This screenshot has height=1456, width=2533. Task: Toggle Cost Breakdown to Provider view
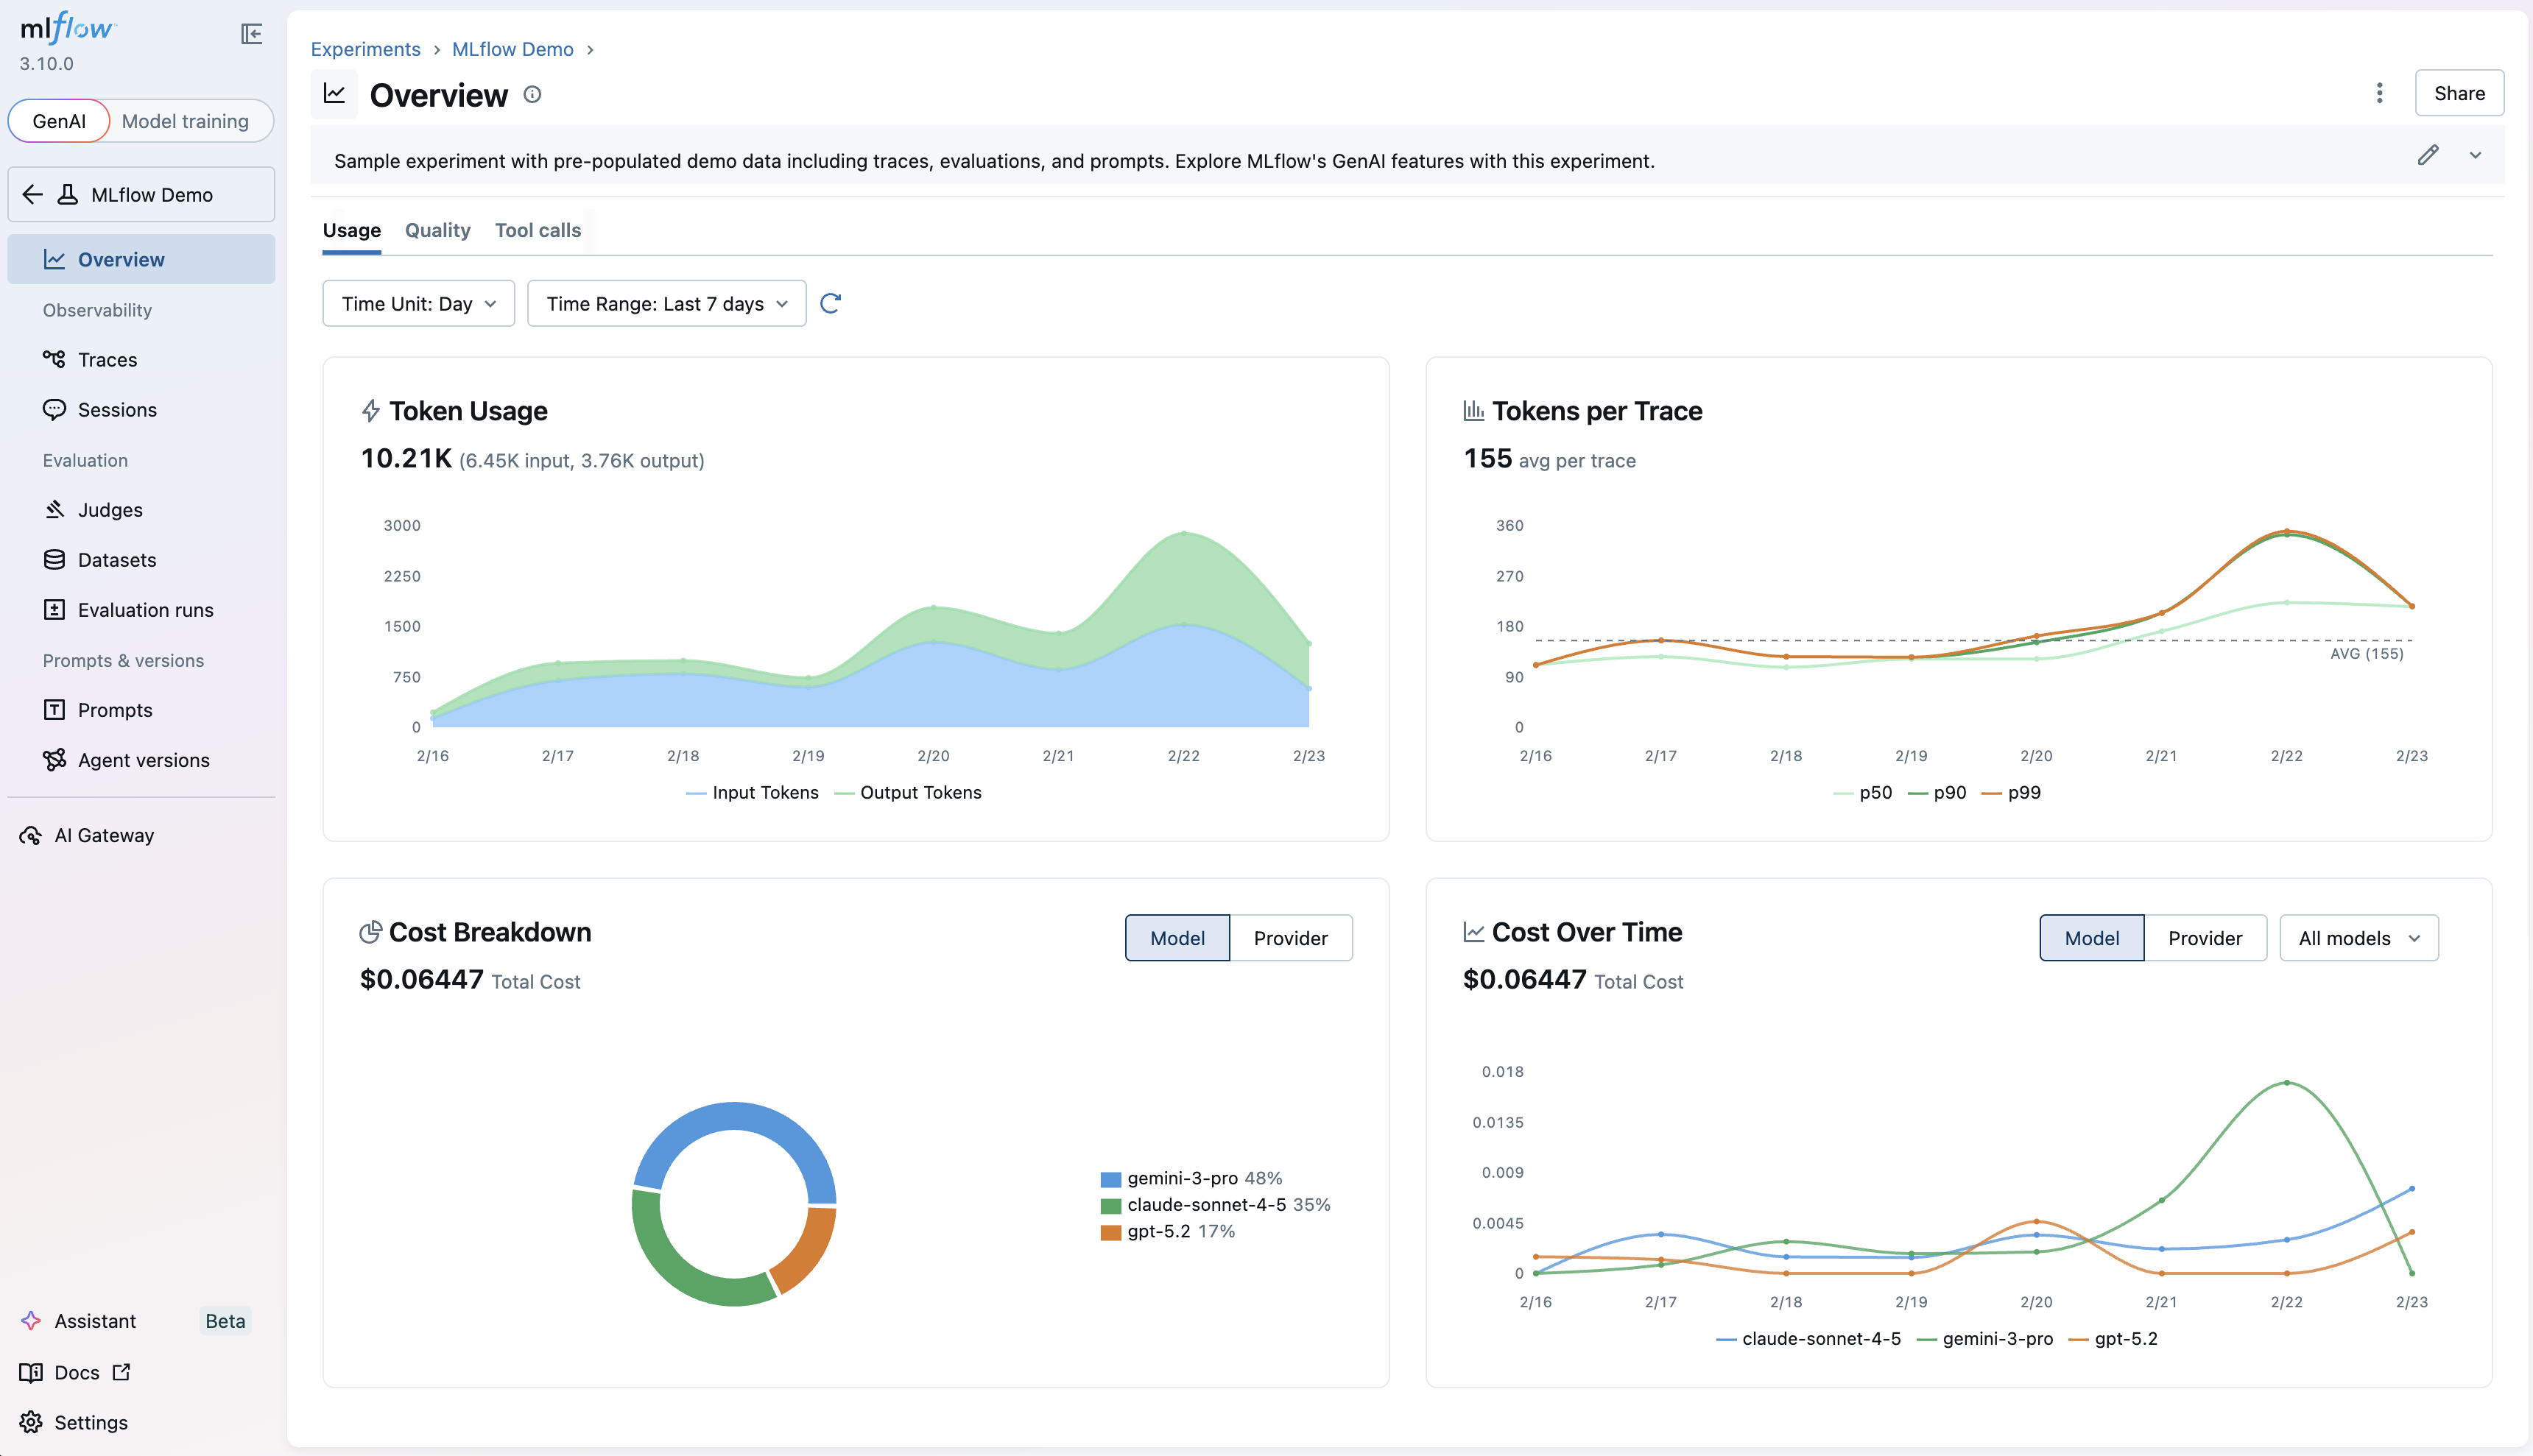pos(1290,938)
